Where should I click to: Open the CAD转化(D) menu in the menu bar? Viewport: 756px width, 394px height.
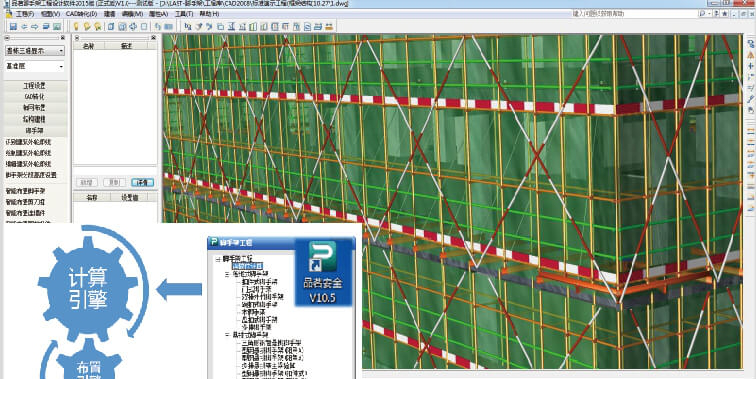point(81,14)
